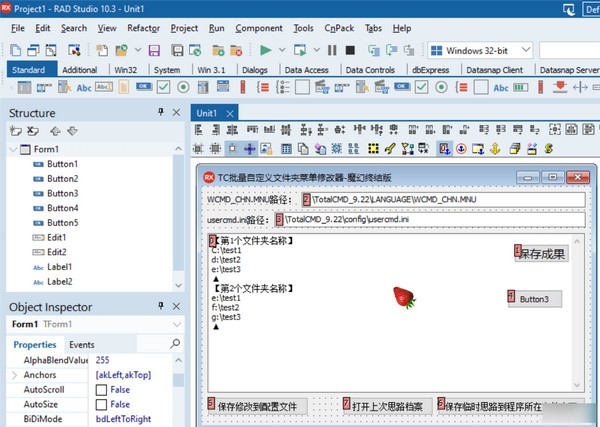Click the black Stop square icon
Image resolution: width=600 pixels, height=427 pixels.
[350, 50]
